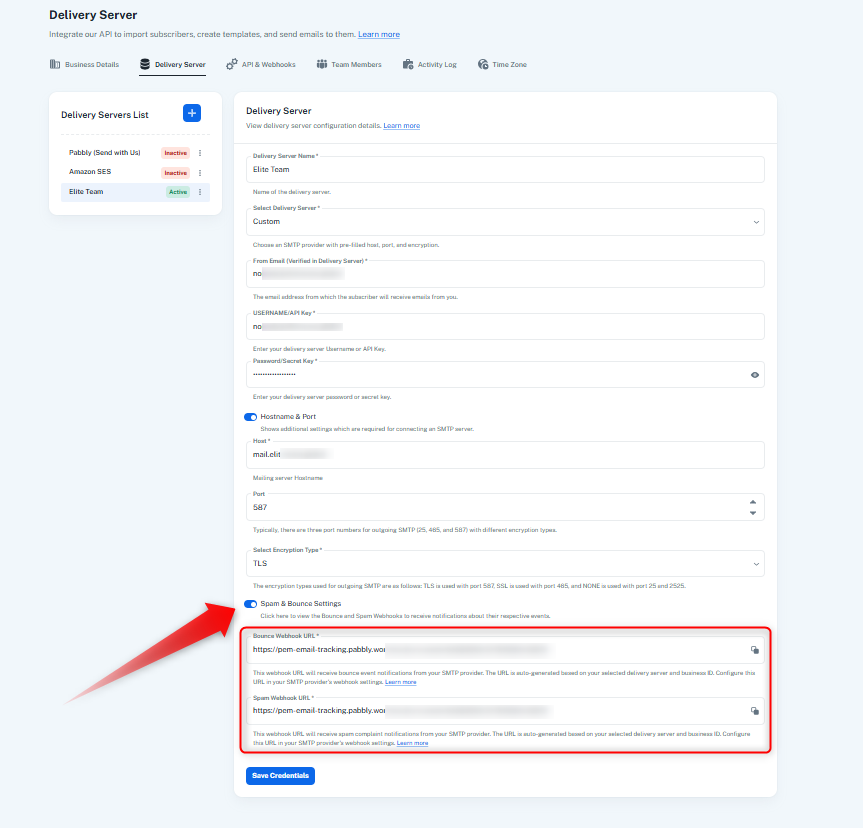Disable the Spam & Bounce Settings switch

coord(250,604)
